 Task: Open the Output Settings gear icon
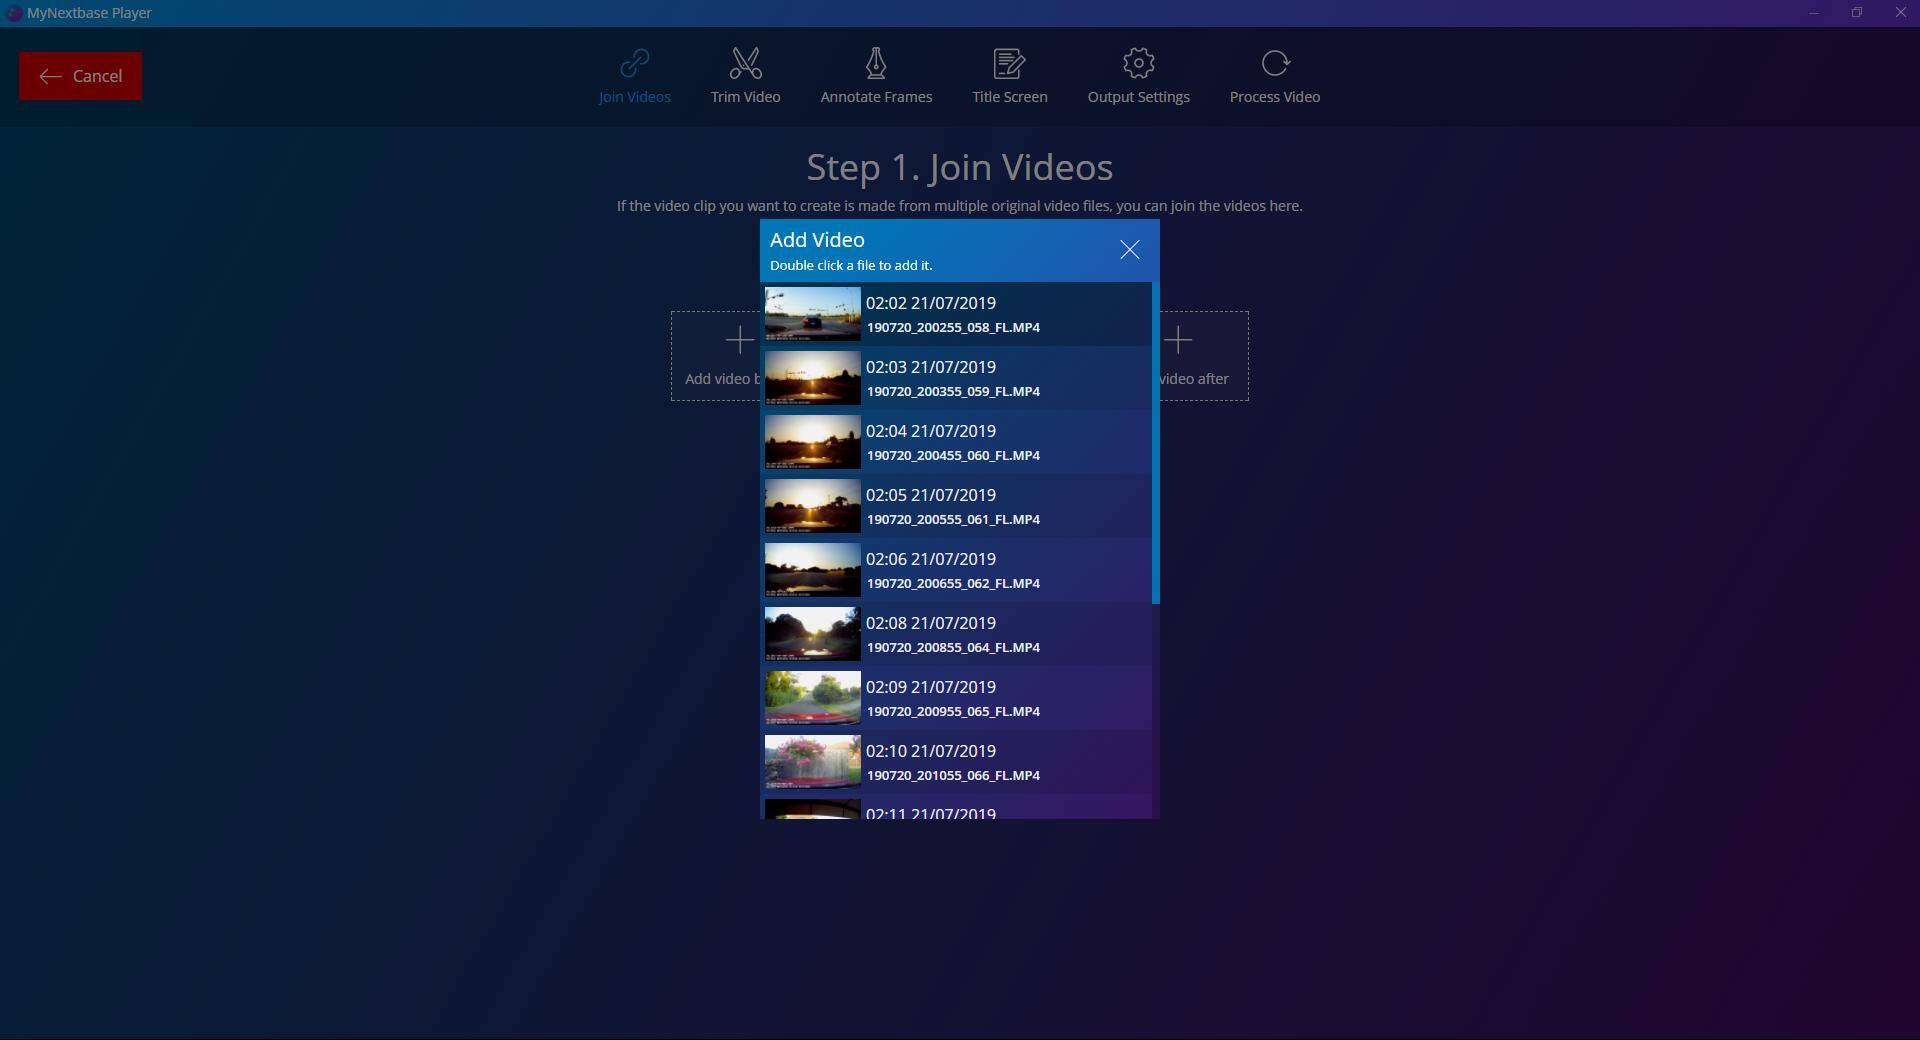(x=1138, y=64)
